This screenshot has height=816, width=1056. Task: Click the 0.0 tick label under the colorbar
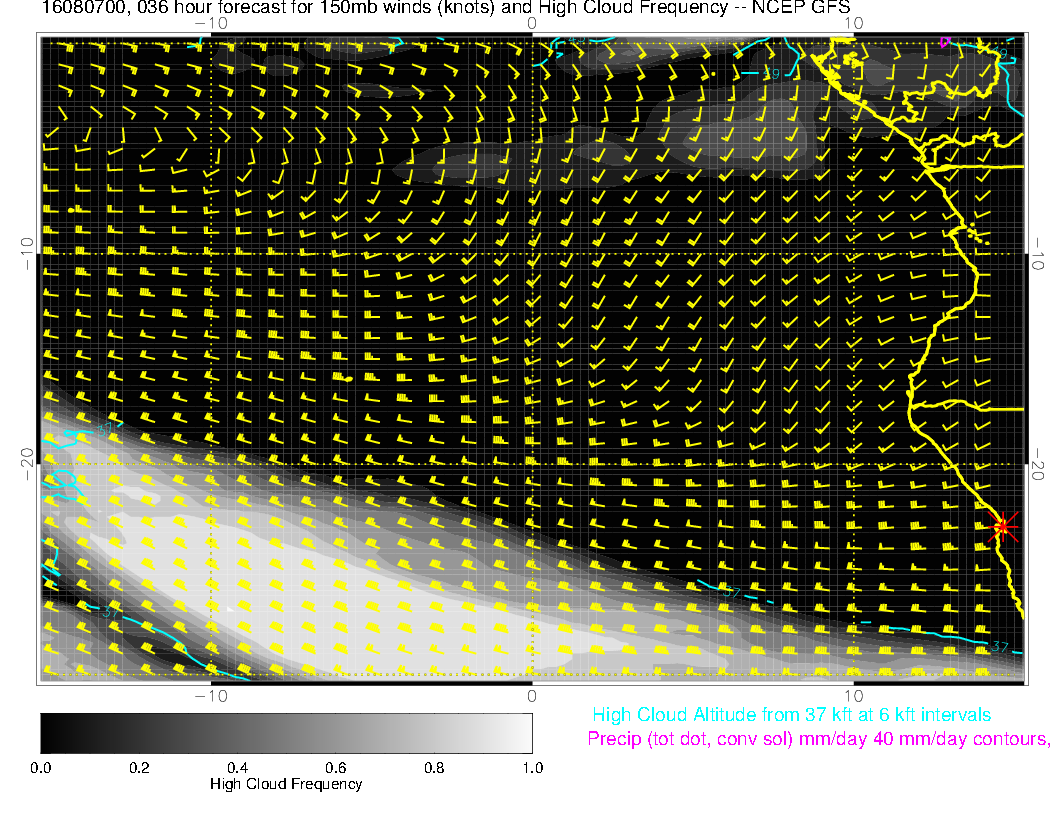coord(41,768)
